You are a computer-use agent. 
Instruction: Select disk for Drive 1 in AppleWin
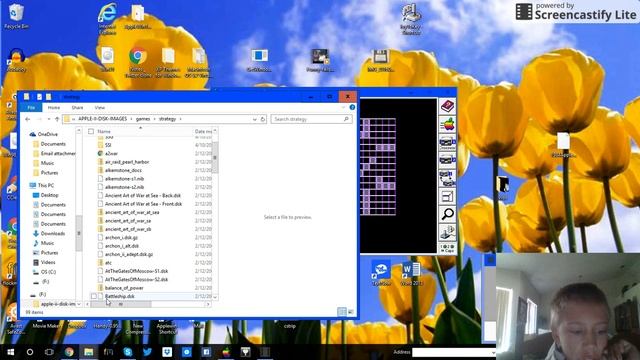pos(447,142)
